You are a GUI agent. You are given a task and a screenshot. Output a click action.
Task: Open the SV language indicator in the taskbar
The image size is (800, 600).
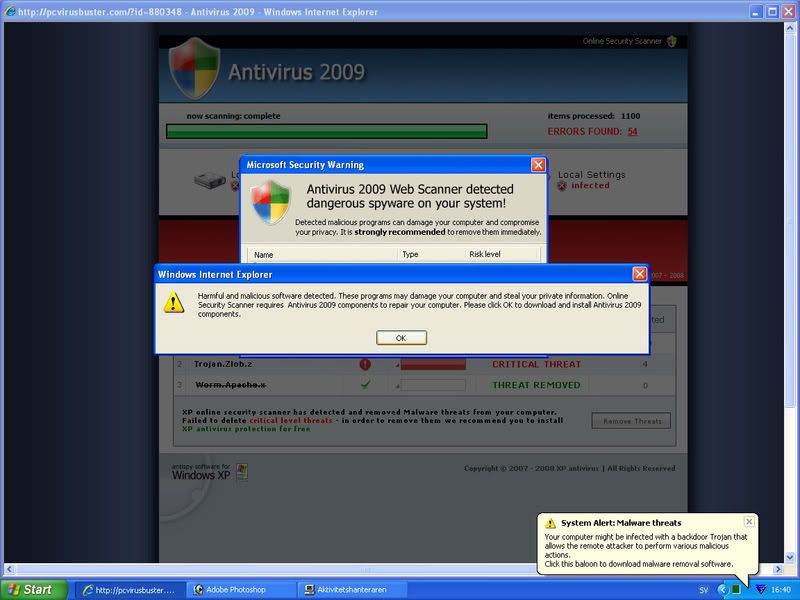click(704, 590)
